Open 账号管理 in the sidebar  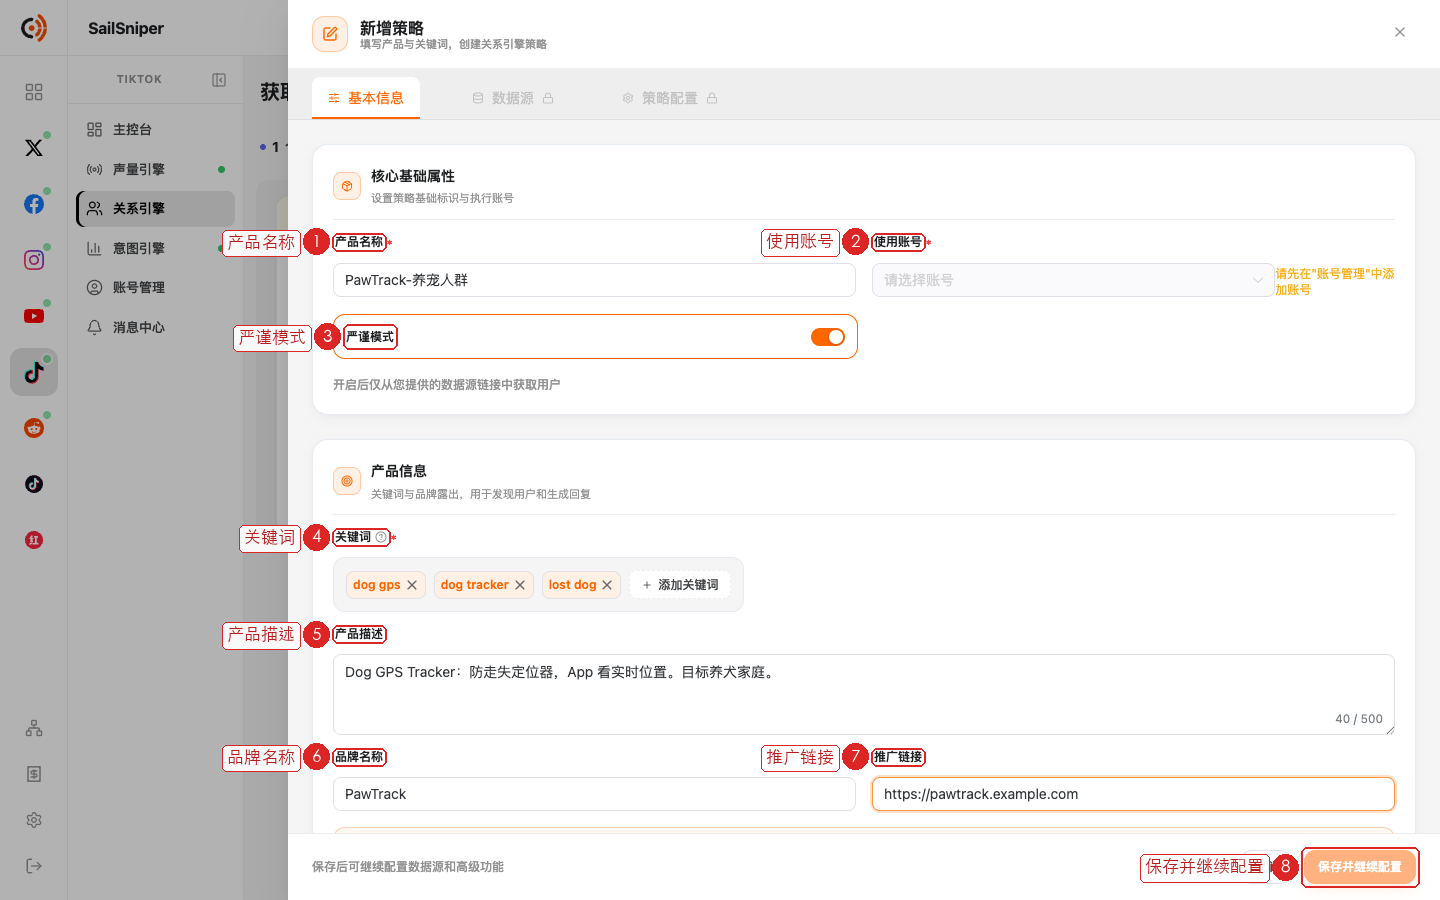(x=156, y=288)
